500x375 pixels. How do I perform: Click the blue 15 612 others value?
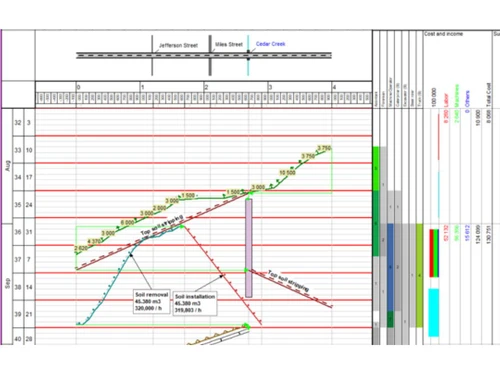coord(467,233)
